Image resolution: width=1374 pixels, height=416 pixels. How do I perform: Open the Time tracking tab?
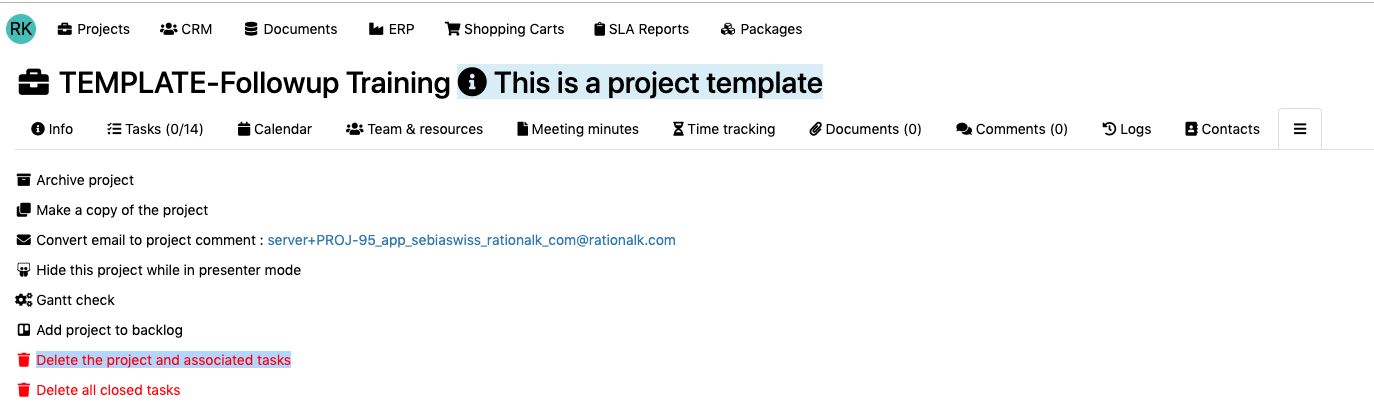723,129
